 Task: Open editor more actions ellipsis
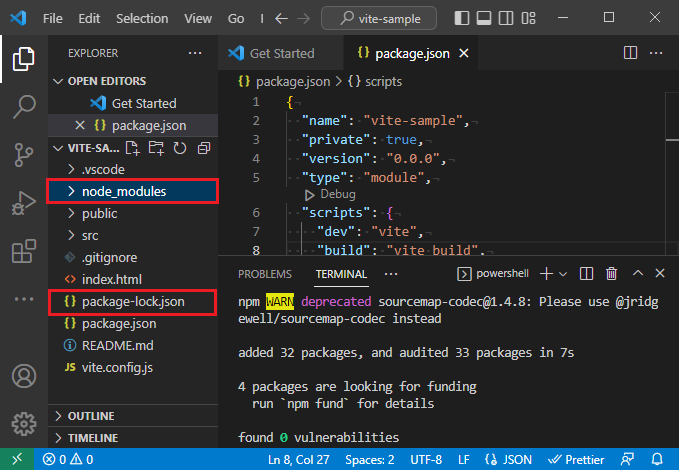656,53
